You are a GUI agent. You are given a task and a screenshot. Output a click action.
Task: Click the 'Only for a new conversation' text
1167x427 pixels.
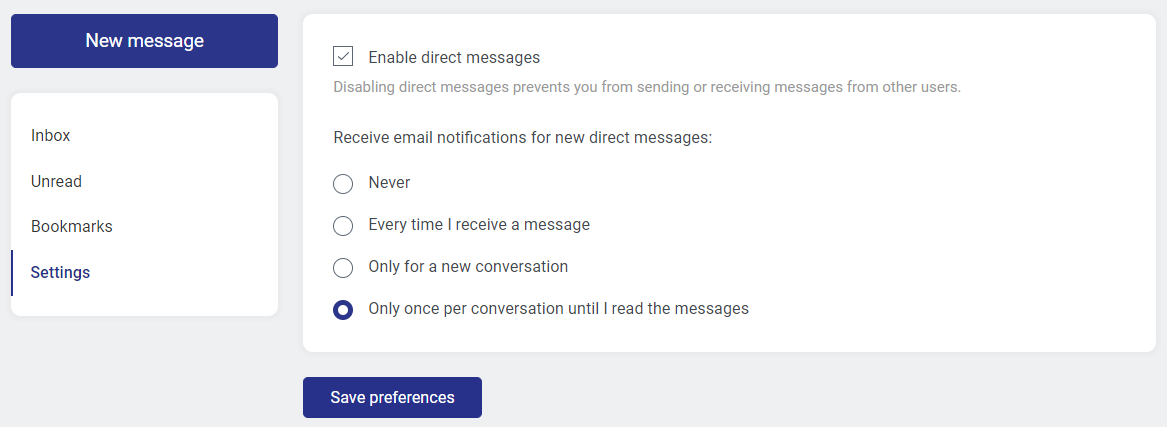(468, 267)
